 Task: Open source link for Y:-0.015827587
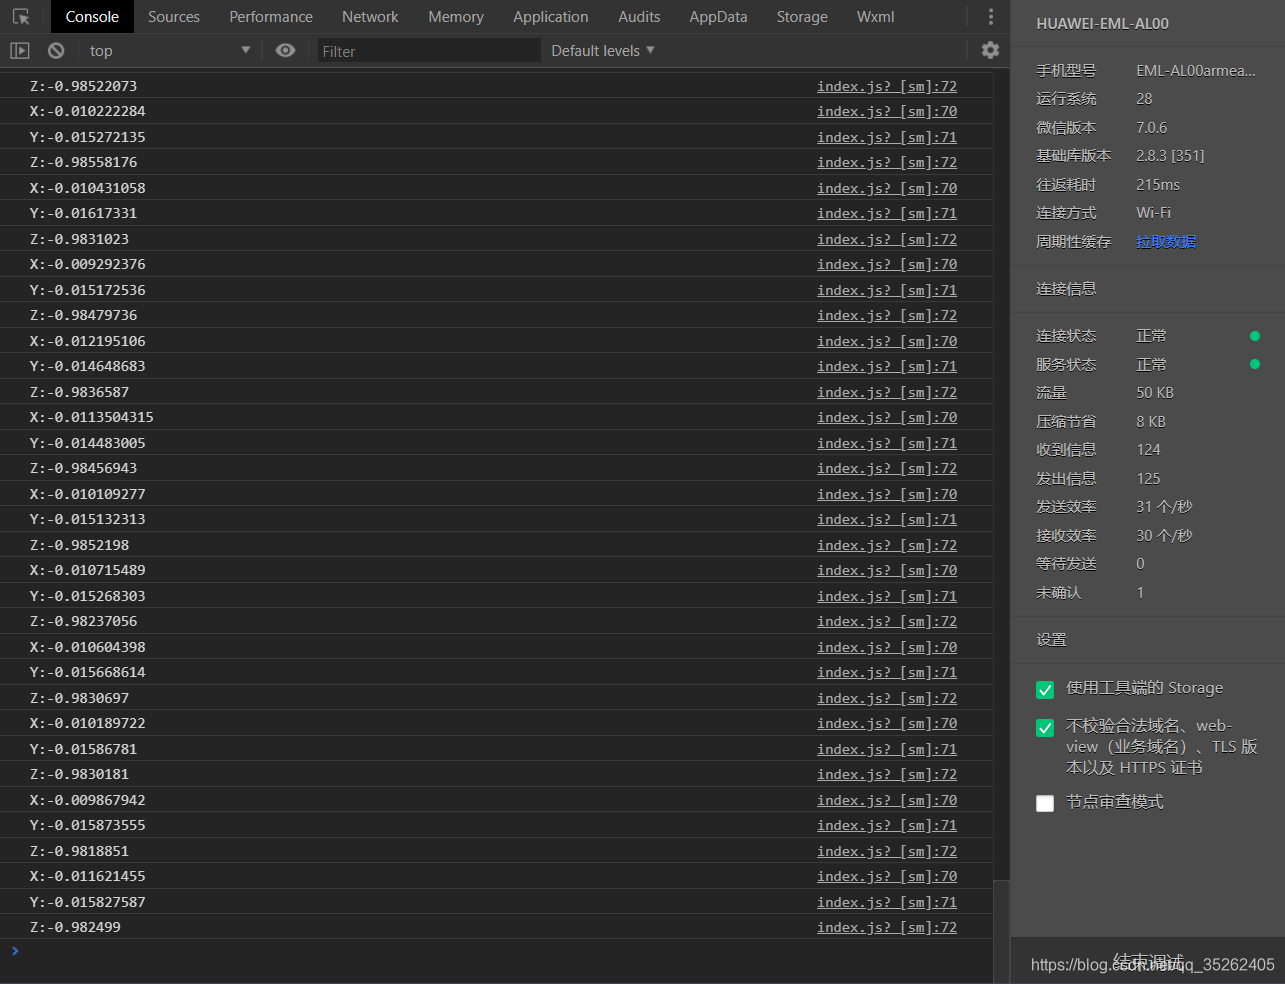tap(887, 902)
